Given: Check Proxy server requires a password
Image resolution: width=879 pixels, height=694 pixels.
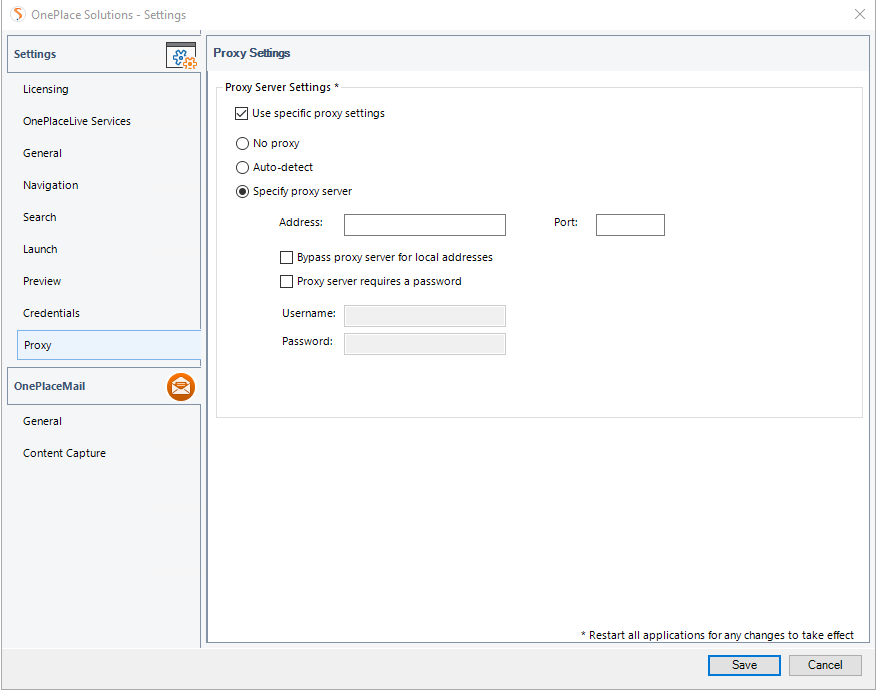Looking at the screenshot, I should 286,282.
